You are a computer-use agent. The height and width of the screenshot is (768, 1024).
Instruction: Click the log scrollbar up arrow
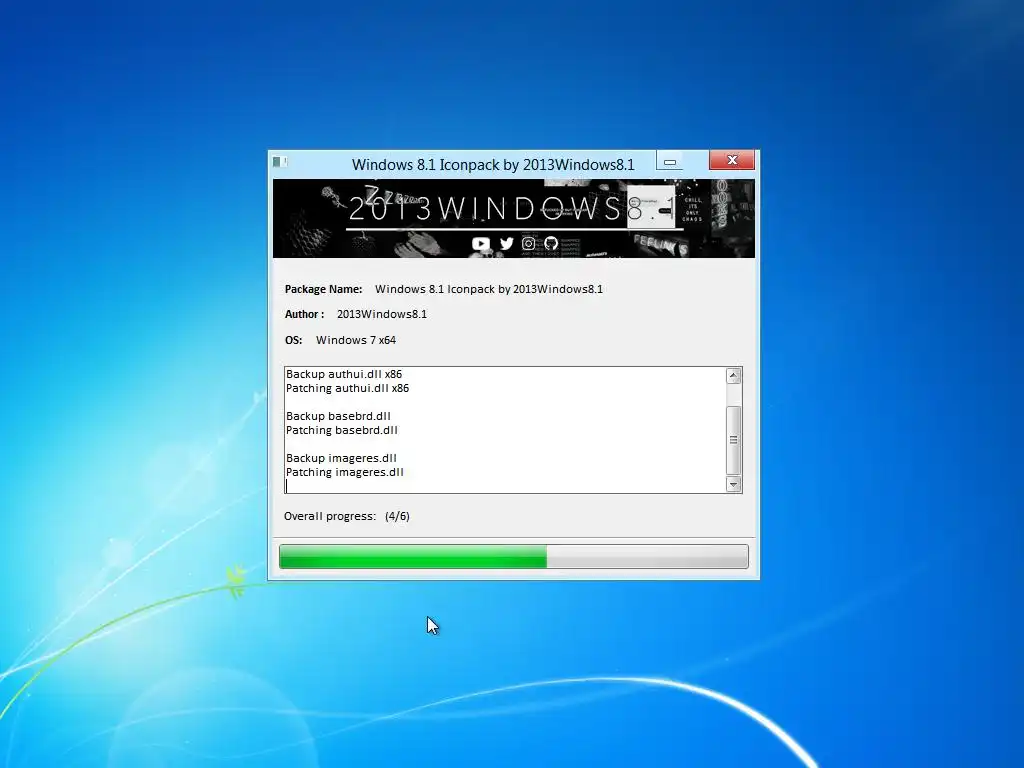pyautogui.click(x=733, y=376)
